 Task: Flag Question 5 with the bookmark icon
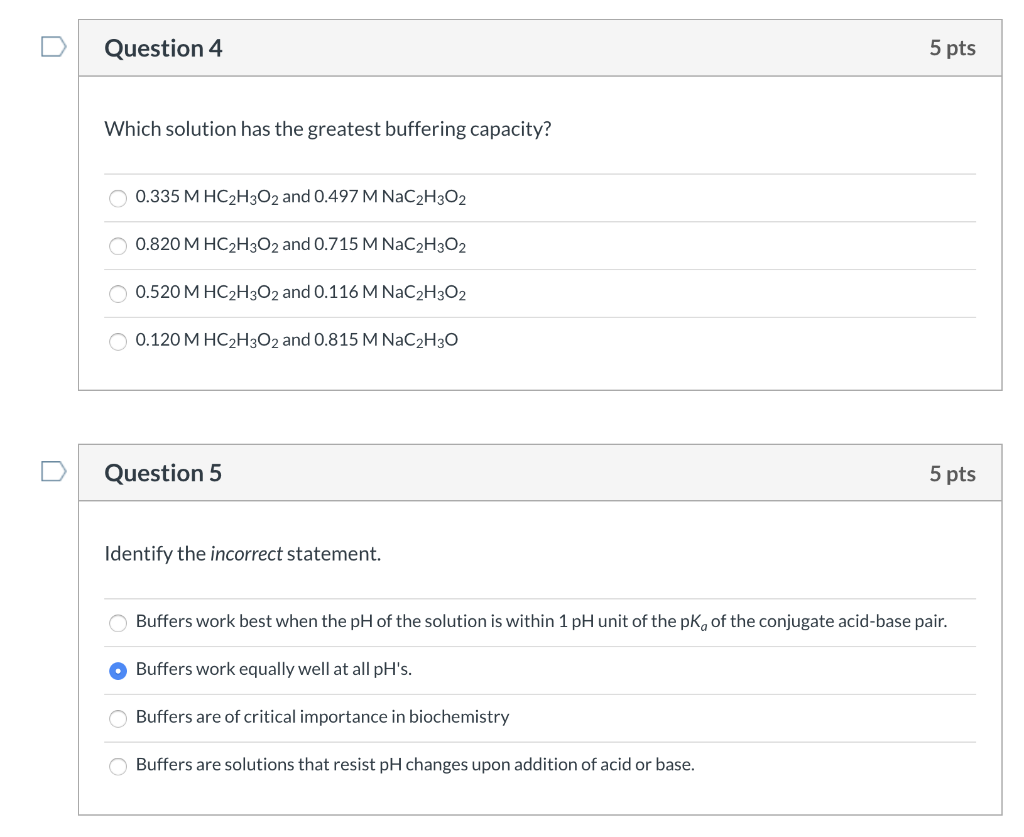tap(54, 471)
